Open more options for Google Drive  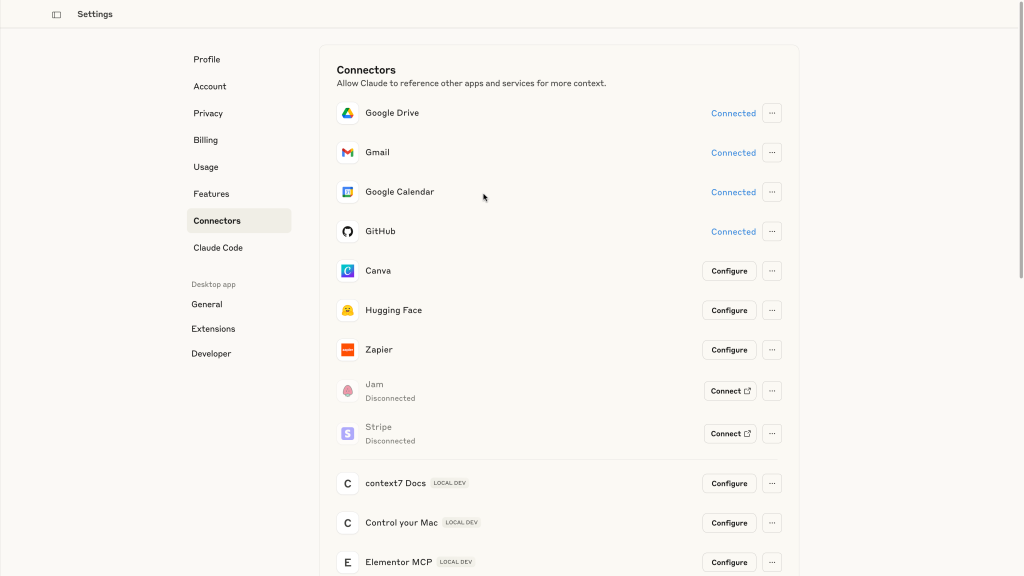[x=772, y=113]
